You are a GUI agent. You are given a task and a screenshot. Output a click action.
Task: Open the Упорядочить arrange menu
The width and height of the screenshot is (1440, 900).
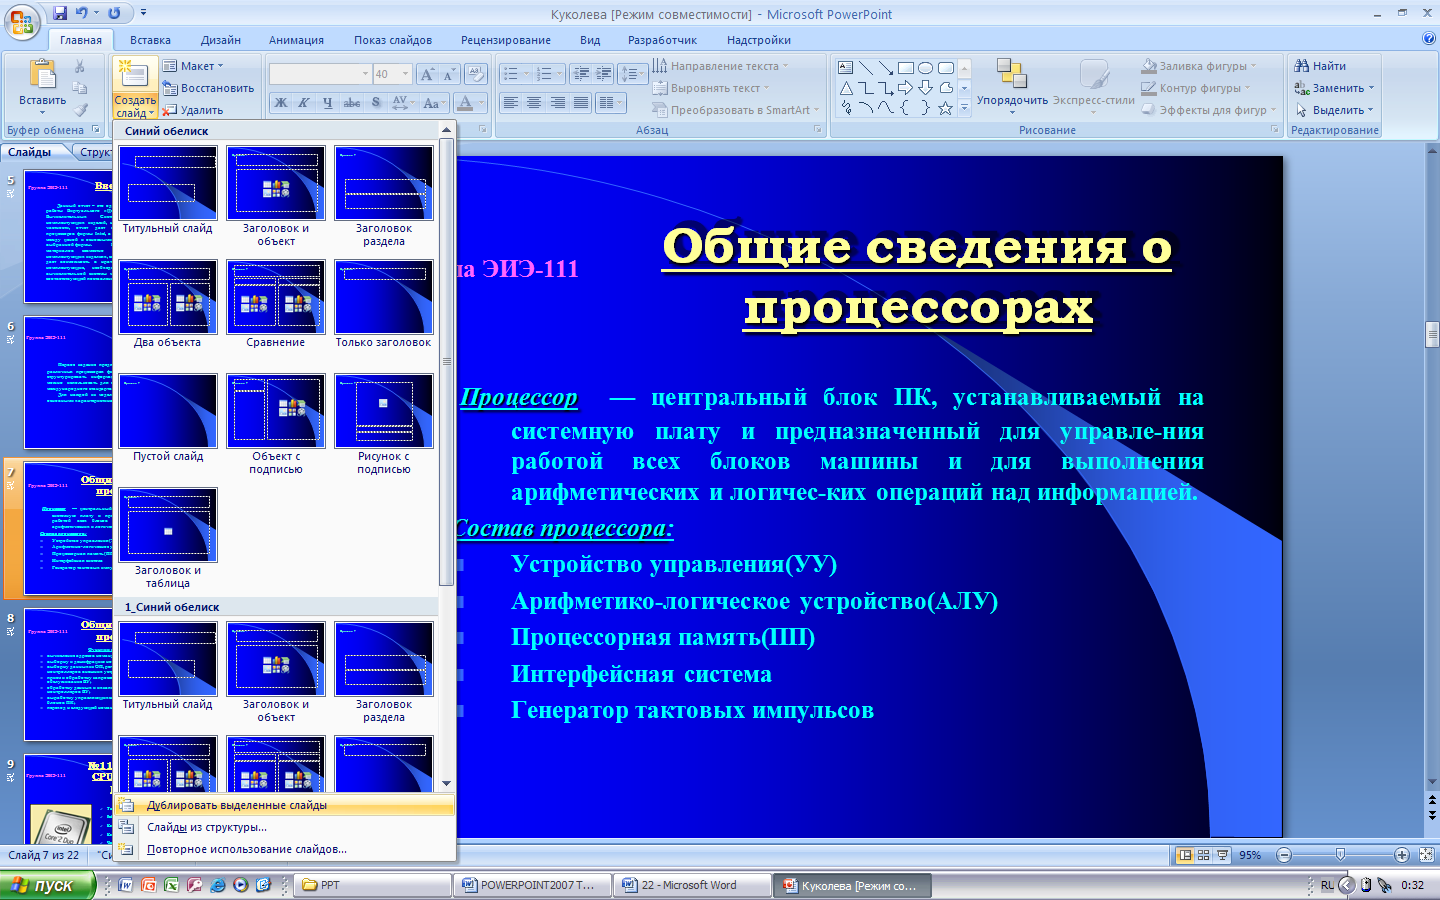pos(1012,88)
